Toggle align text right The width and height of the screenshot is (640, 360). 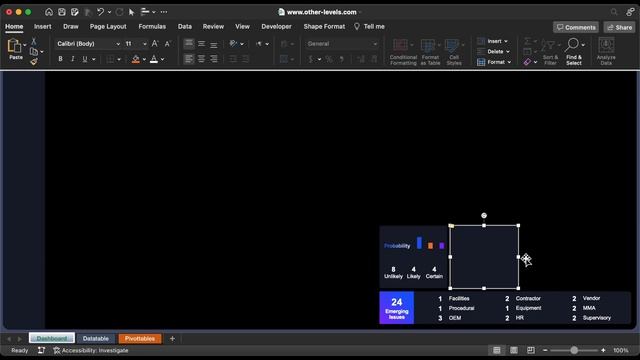pyautogui.click(x=214, y=59)
